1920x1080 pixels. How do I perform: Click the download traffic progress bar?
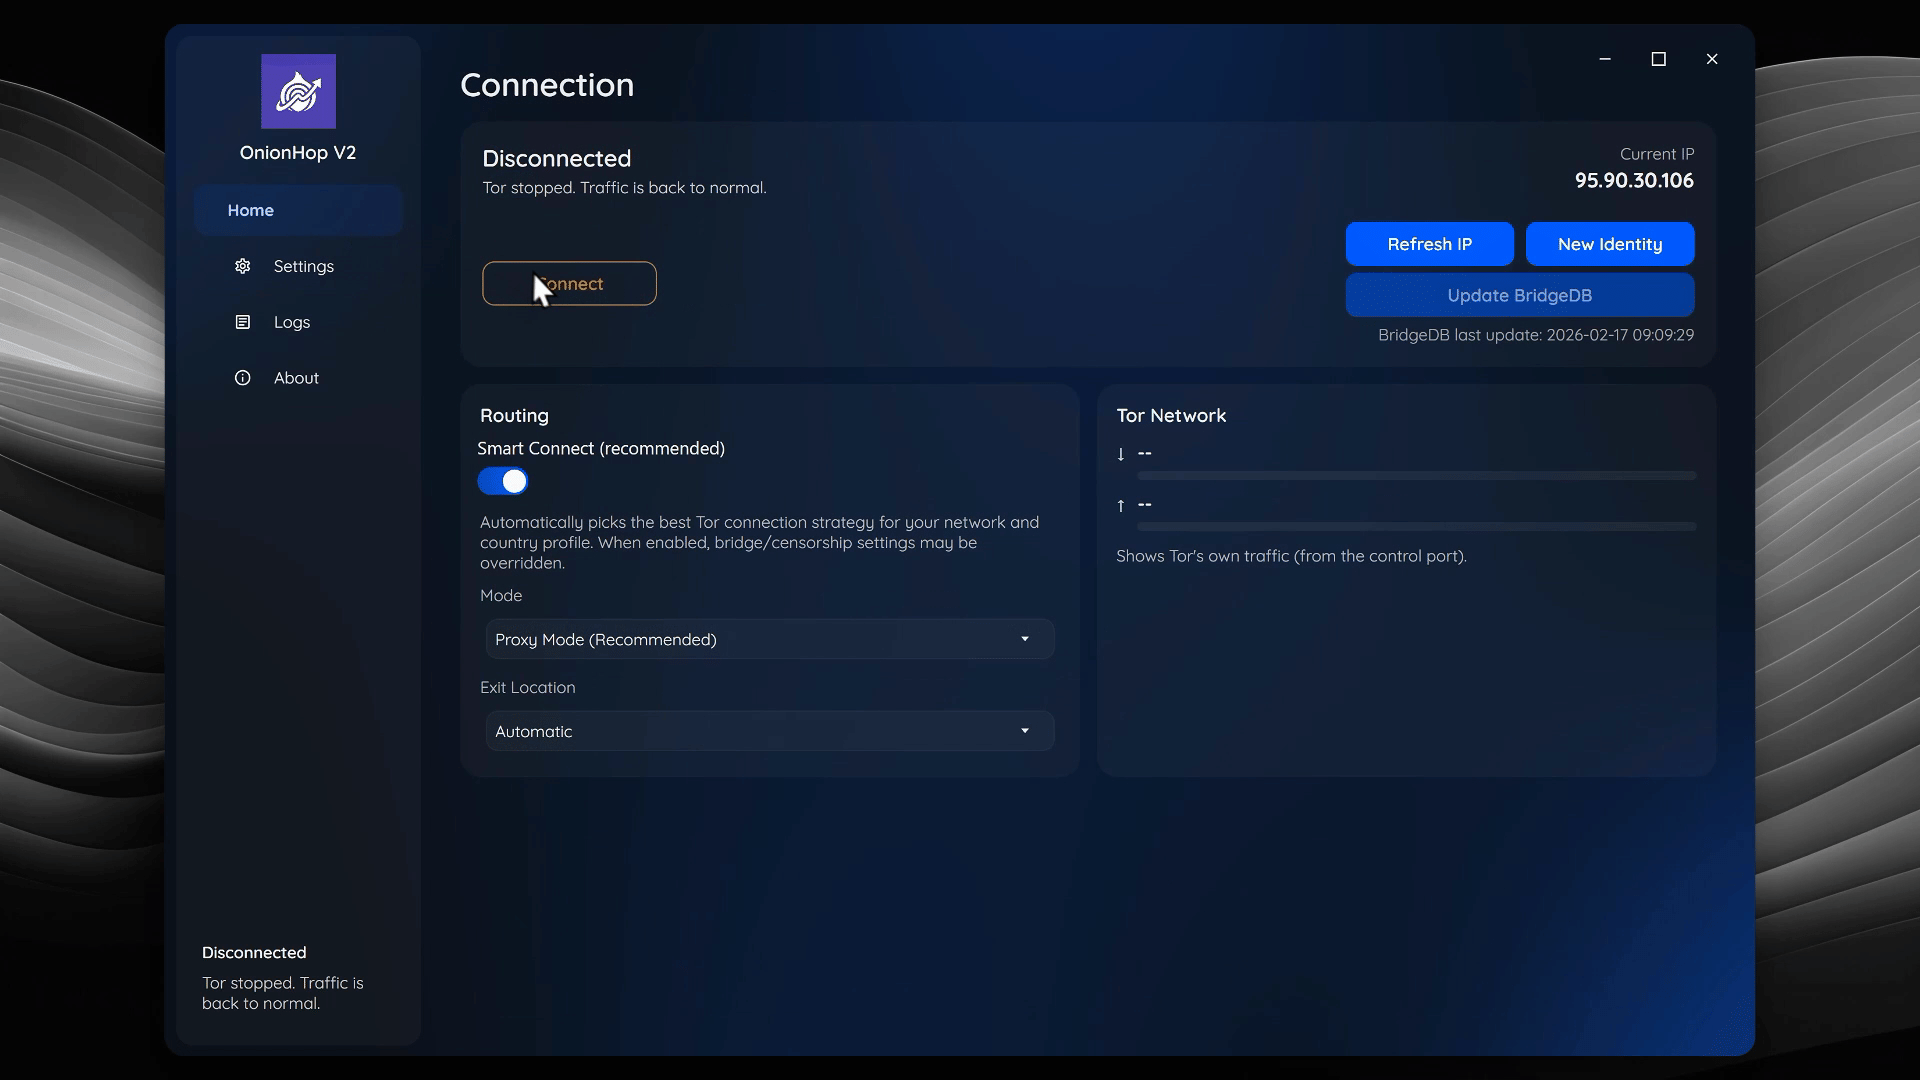(x=1416, y=475)
